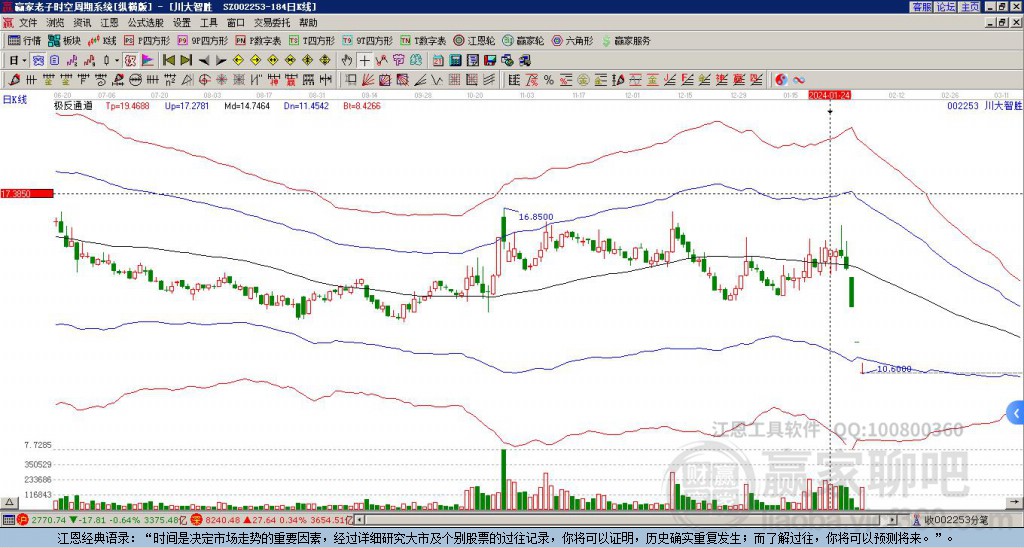Viewport: 1024px width, 548px height.
Task: Click the 客服 button
Action: coord(922,7)
